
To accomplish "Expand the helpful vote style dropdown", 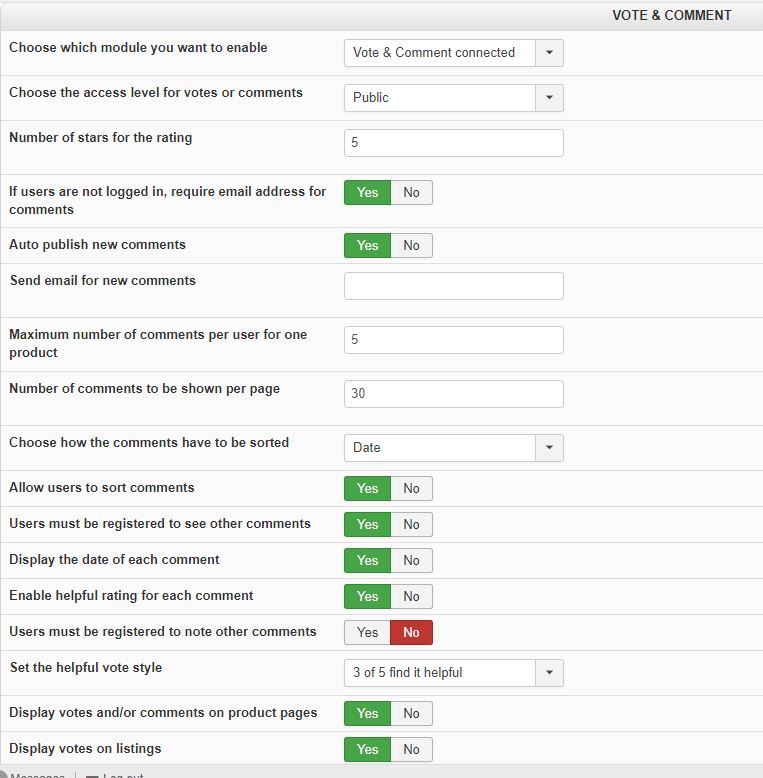I will tap(453, 673).
